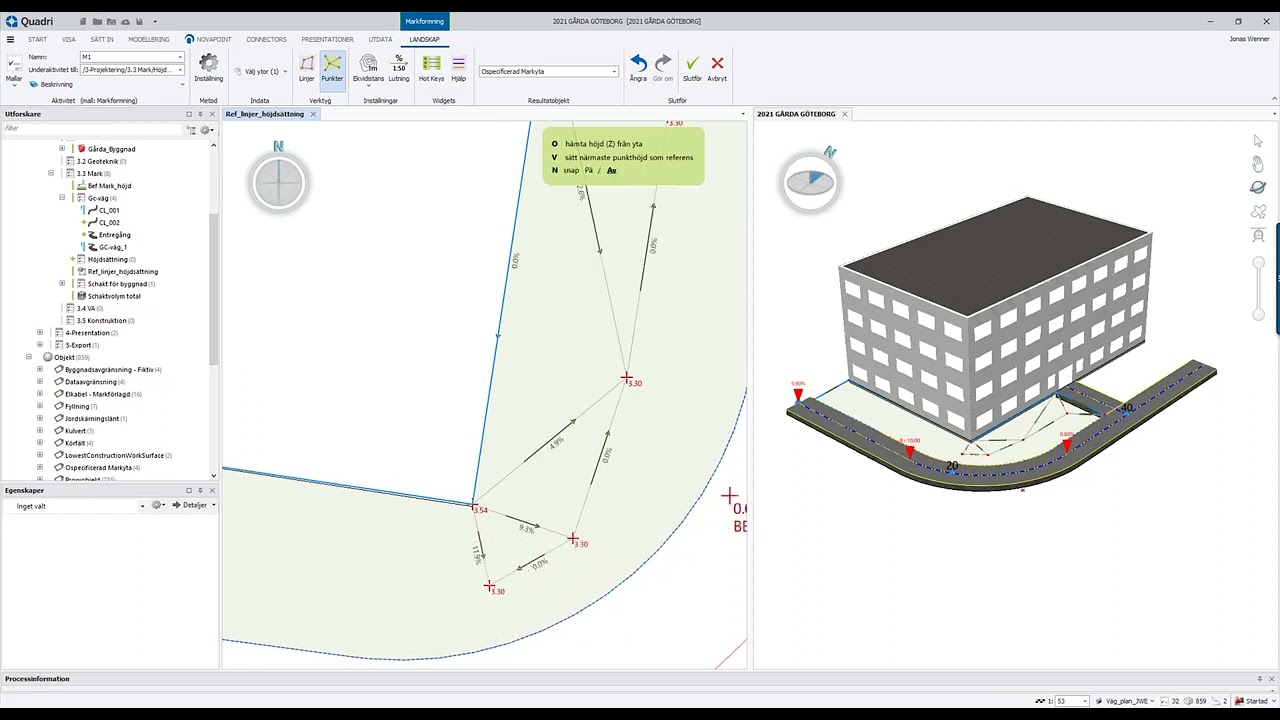The height and width of the screenshot is (720, 1280).
Task: Close the Ref_linjer_höjdsättning tab
Action: coord(313,114)
